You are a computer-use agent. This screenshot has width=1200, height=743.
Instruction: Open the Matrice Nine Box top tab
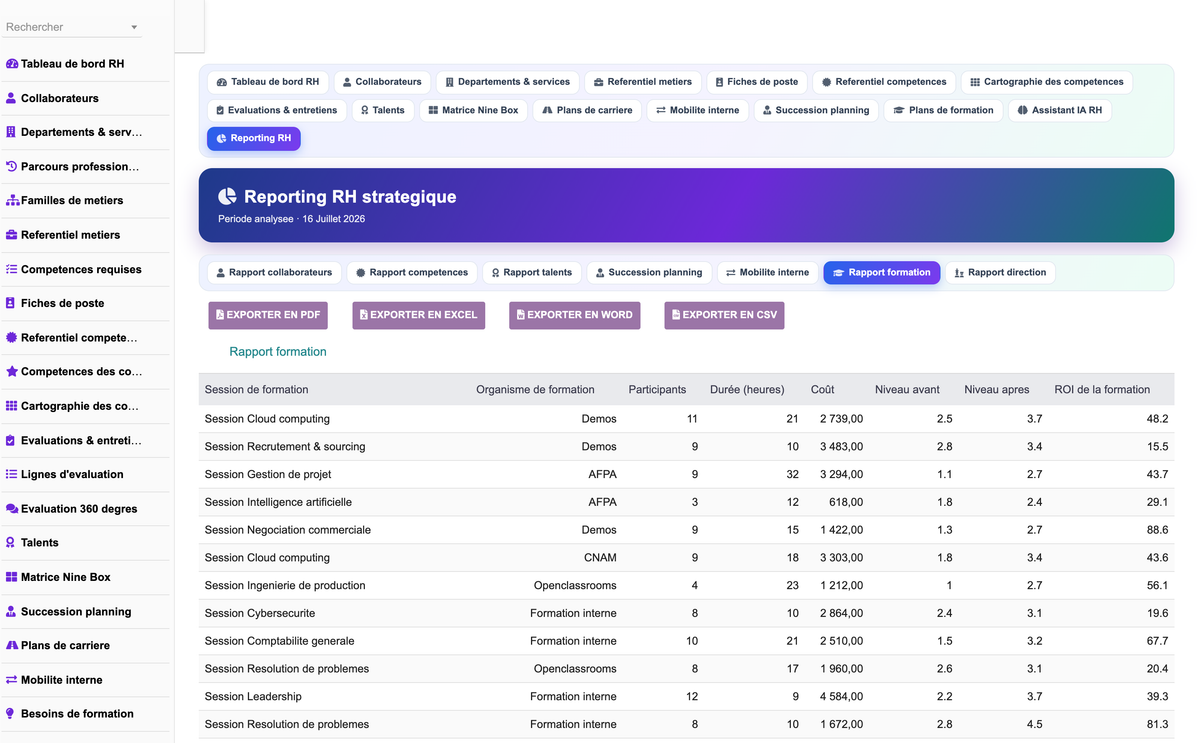click(473, 110)
